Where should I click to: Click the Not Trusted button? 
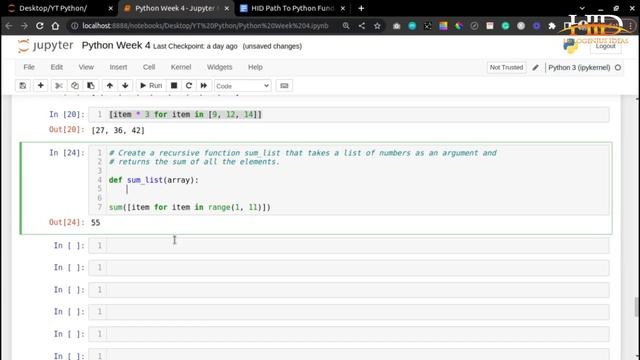(x=506, y=67)
